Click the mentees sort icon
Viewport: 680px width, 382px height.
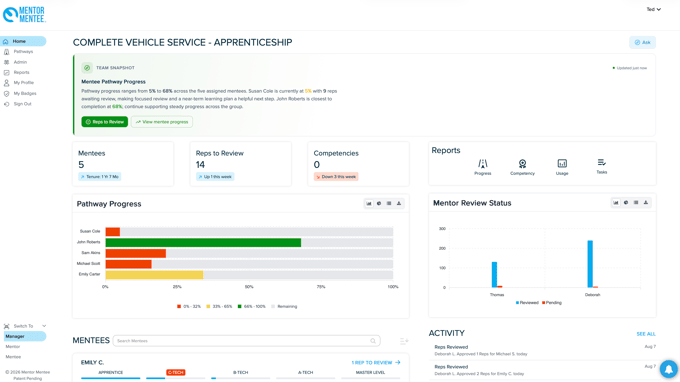(x=404, y=341)
